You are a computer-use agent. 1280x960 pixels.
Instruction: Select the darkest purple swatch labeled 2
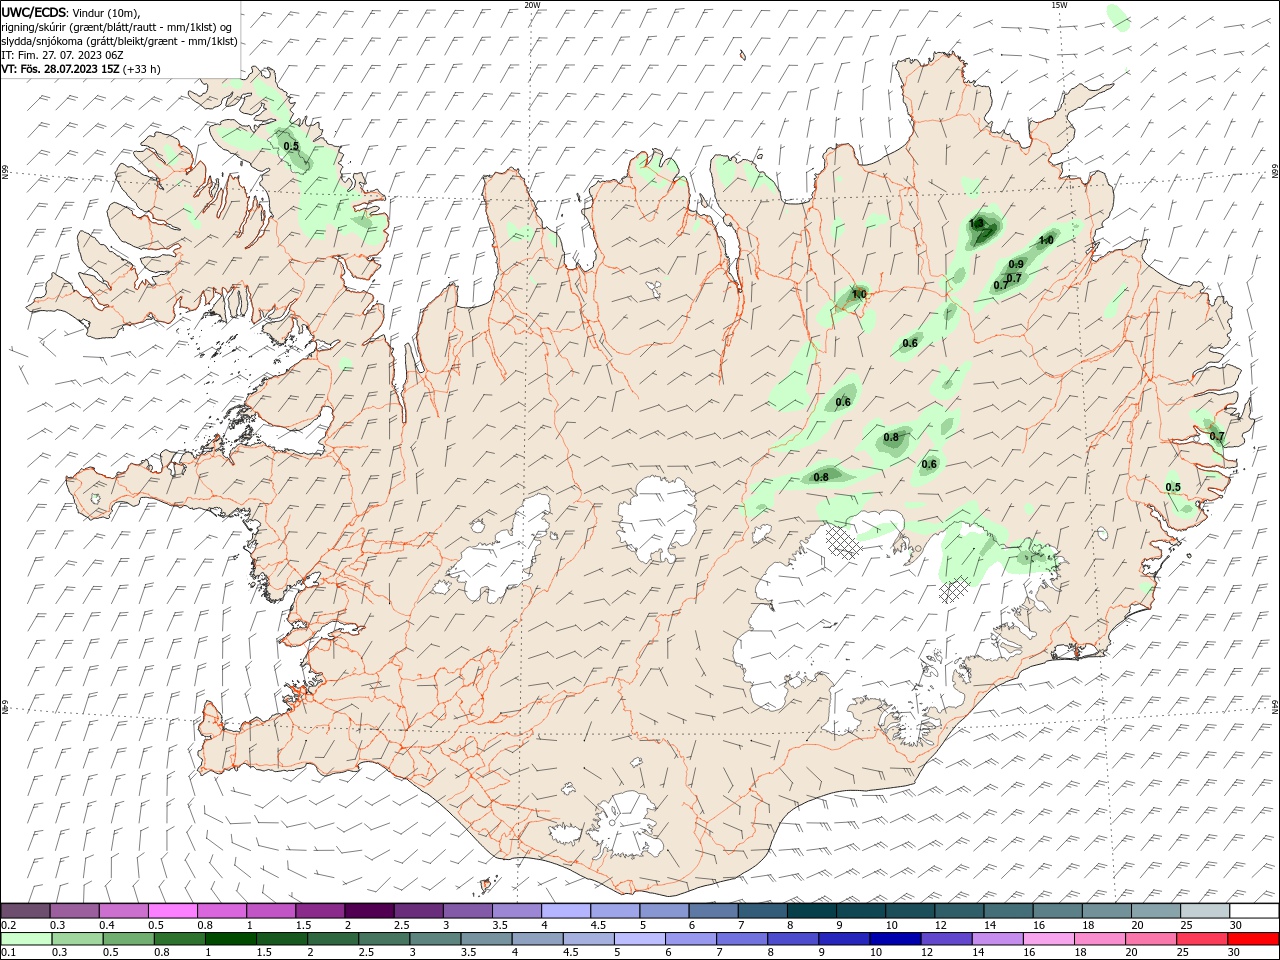(369, 911)
